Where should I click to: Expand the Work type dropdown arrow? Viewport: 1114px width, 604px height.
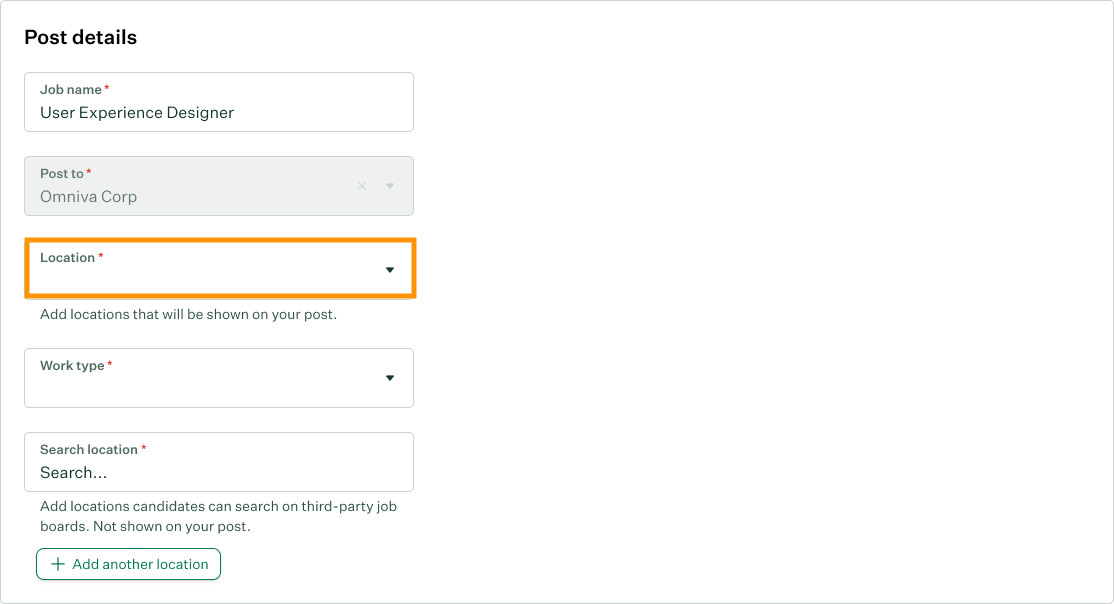(x=390, y=378)
